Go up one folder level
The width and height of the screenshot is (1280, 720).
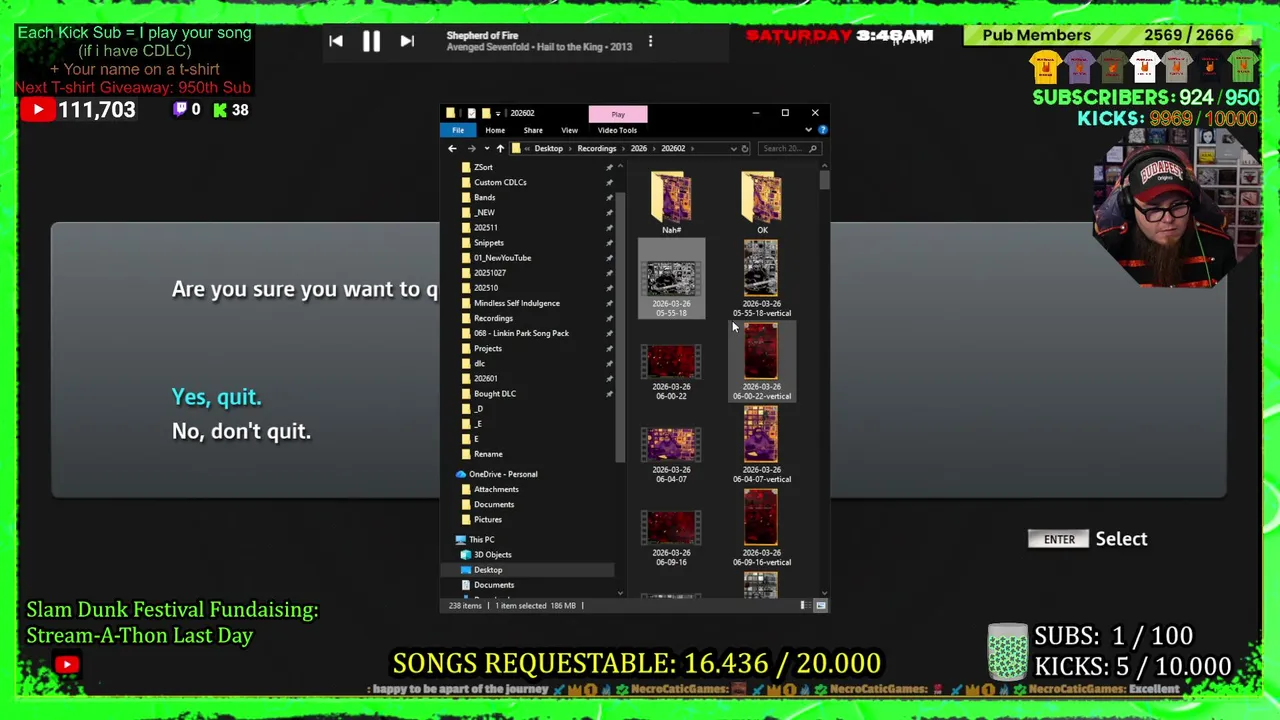(x=500, y=148)
